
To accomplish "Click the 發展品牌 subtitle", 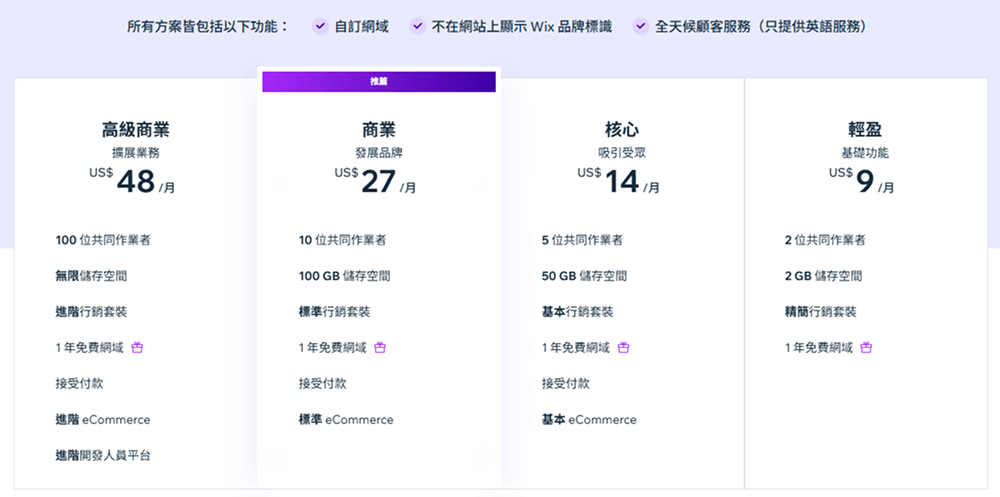I will (379, 153).
